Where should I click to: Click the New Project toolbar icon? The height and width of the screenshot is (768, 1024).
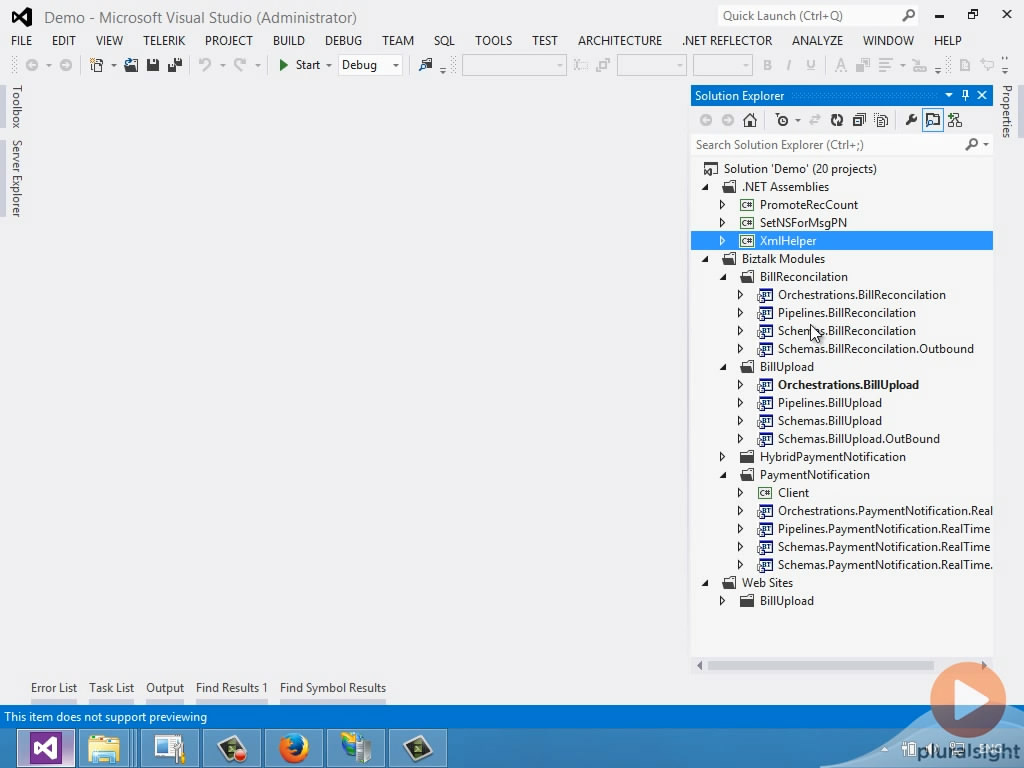coord(97,65)
